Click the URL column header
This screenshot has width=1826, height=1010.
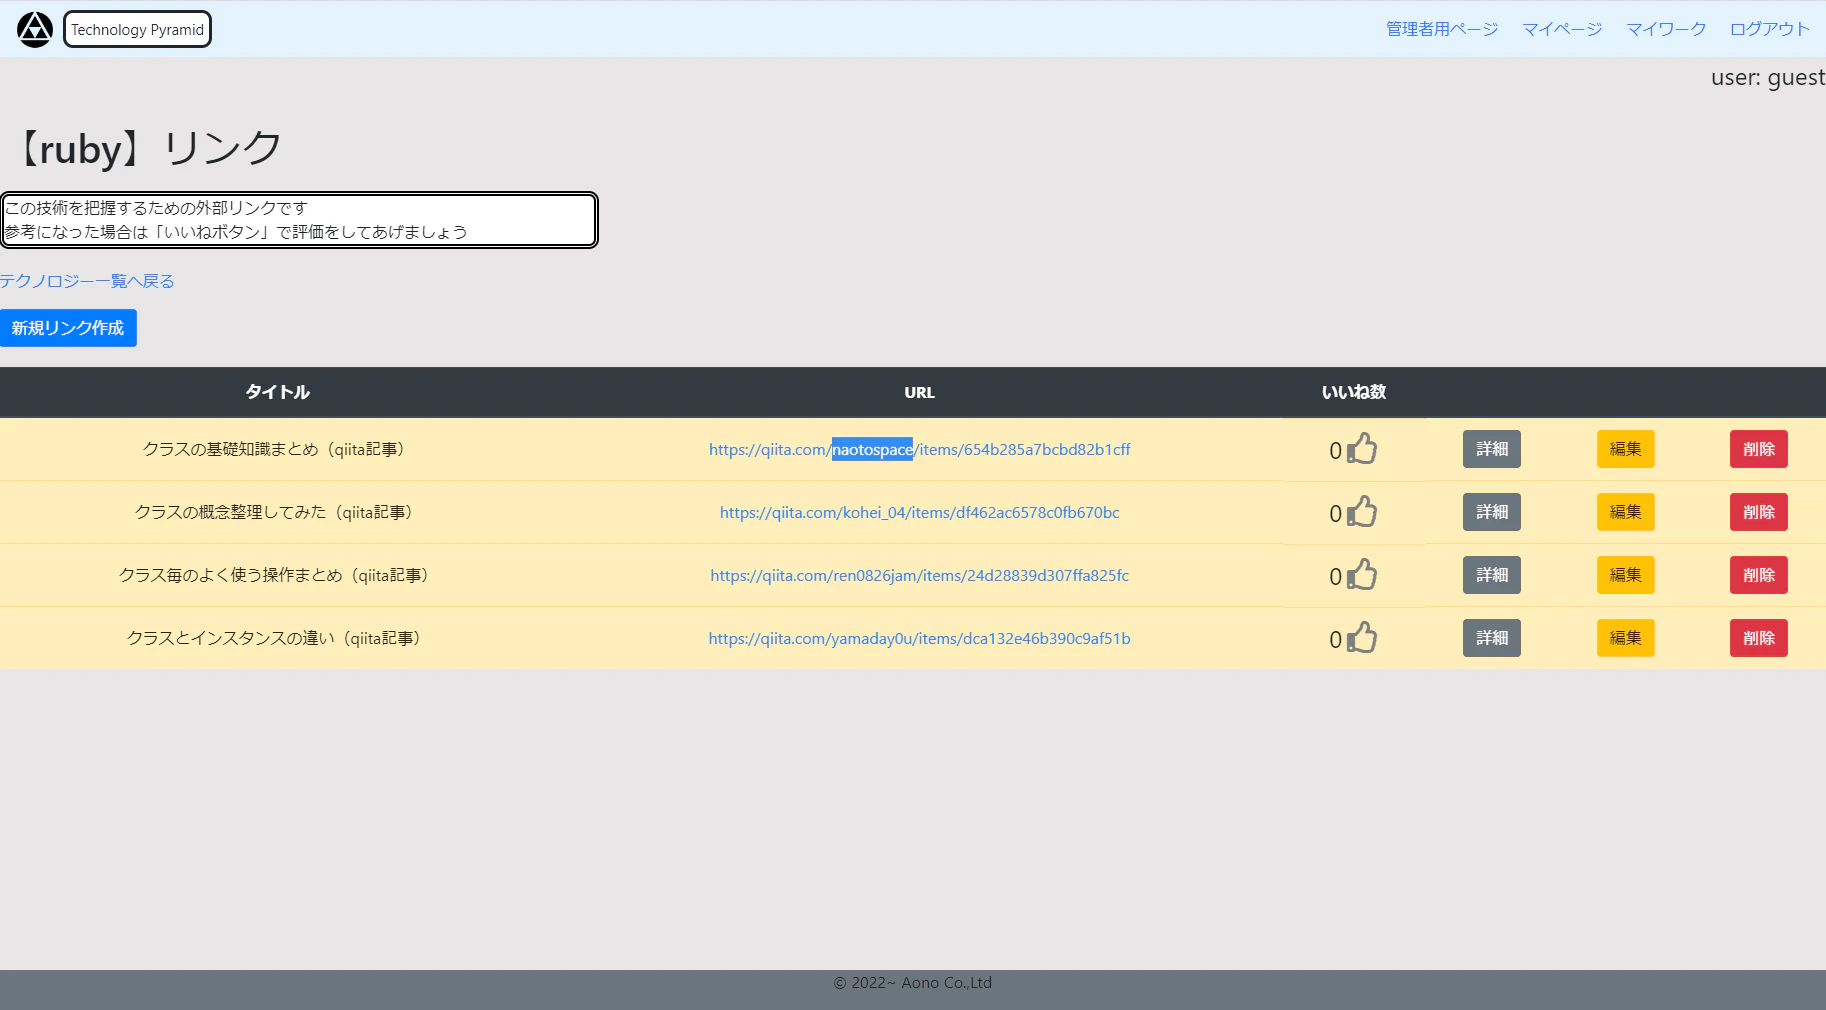point(919,392)
